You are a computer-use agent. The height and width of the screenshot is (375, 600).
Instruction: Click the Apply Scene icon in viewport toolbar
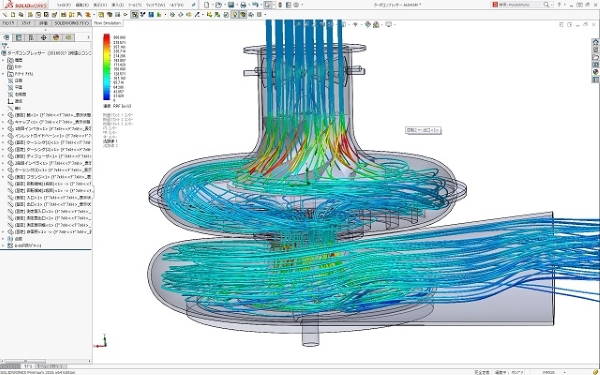coord(376,24)
